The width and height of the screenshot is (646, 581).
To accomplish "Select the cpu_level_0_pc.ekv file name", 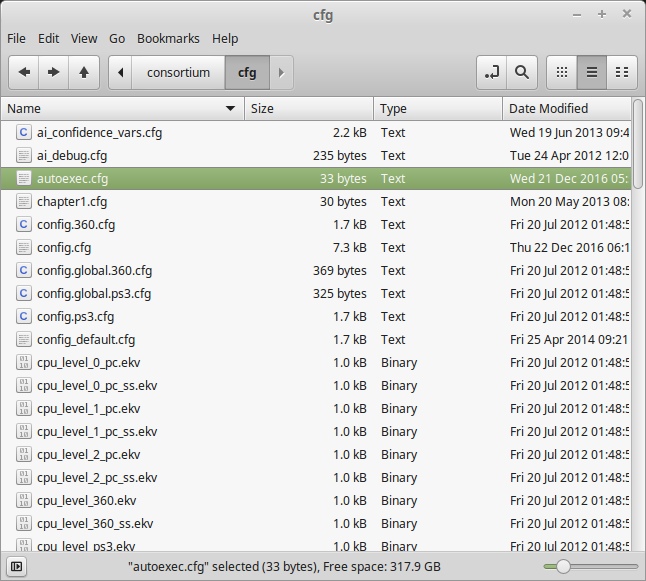I will pyautogui.click(x=89, y=363).
